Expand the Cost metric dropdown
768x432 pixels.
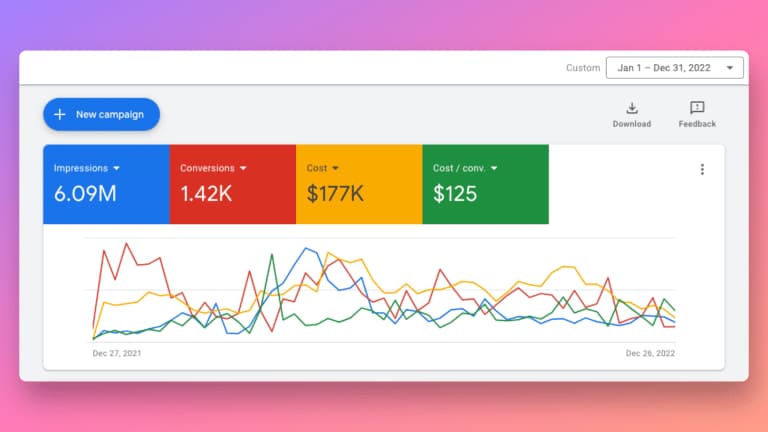click(335, 168)
